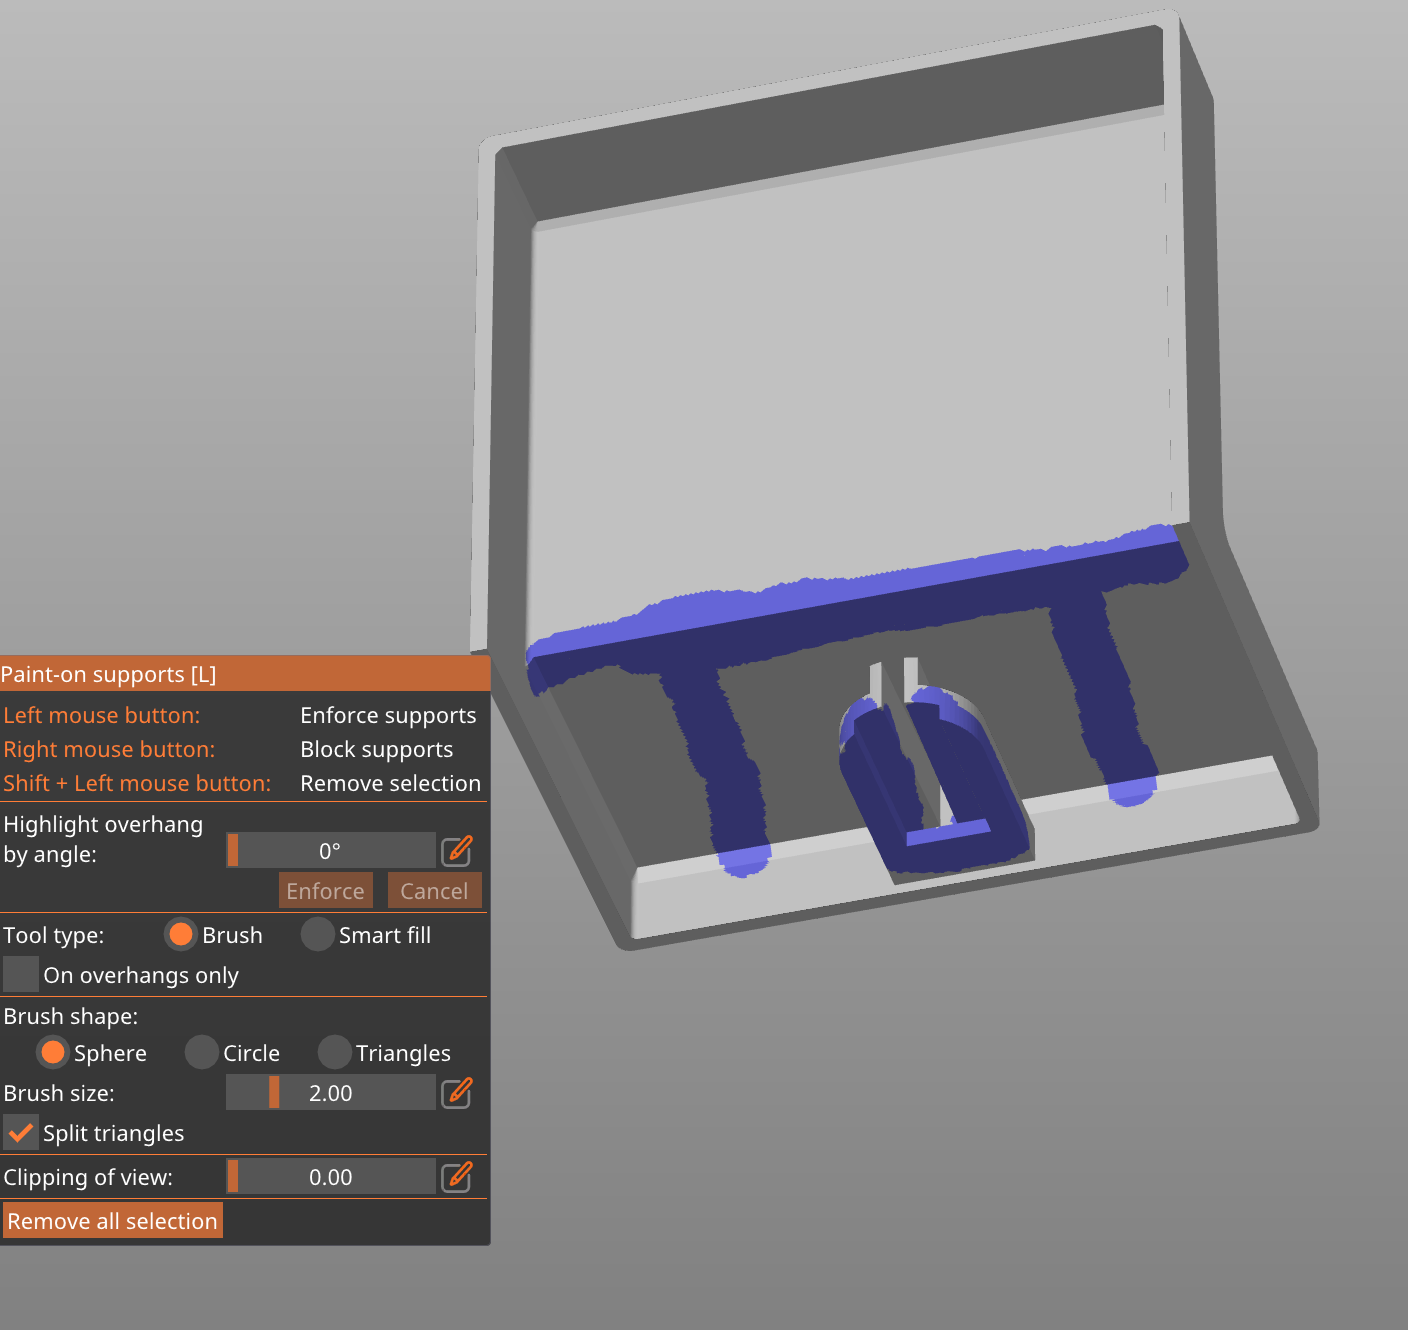This screenshot has width=1408, height=1330.
Task: Switch tool type to Smart fill
Action: coord(316,934)
